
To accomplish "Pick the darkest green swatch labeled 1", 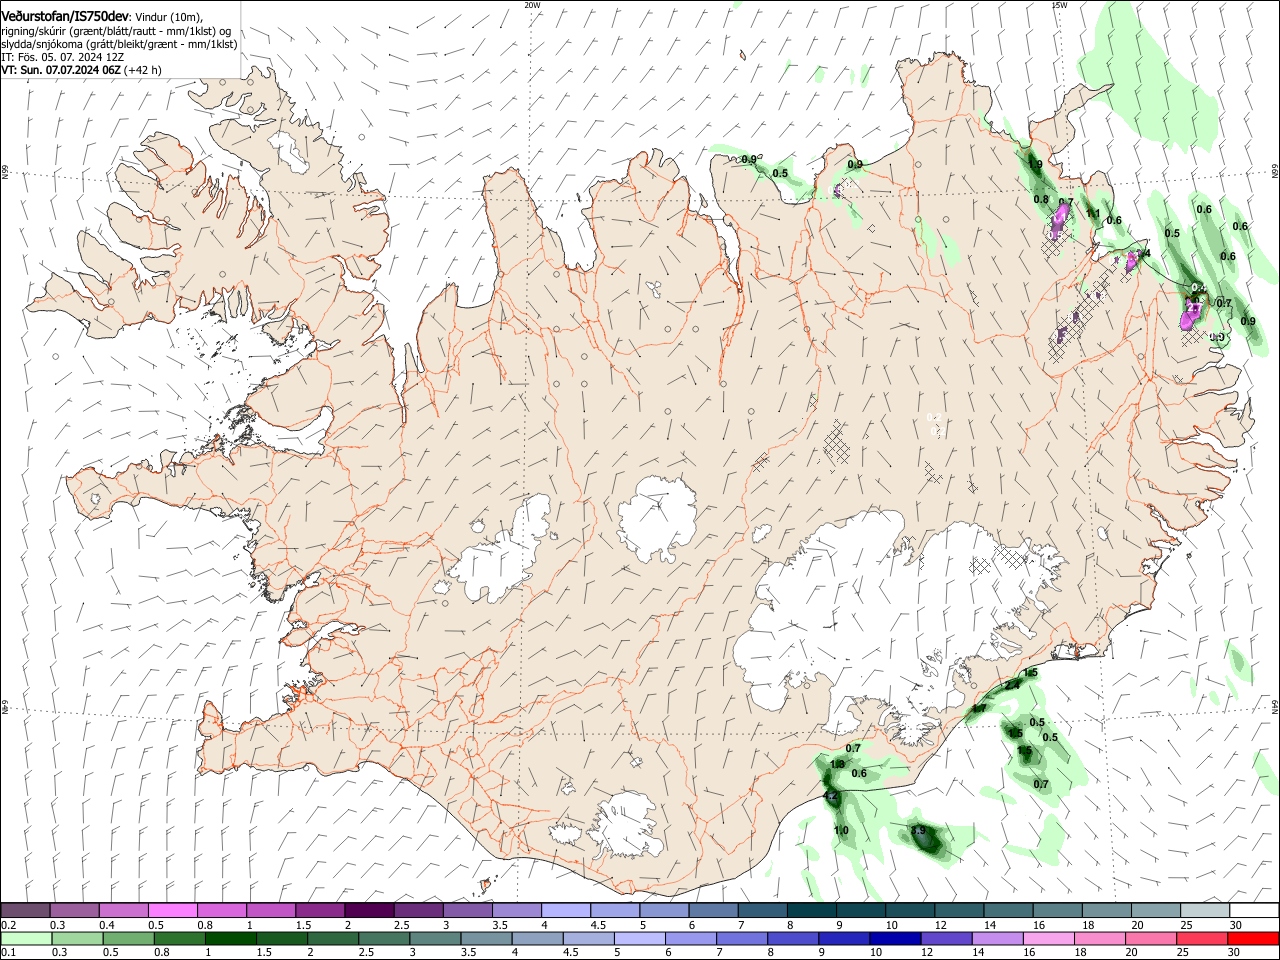I will click(x=230, y=938).
